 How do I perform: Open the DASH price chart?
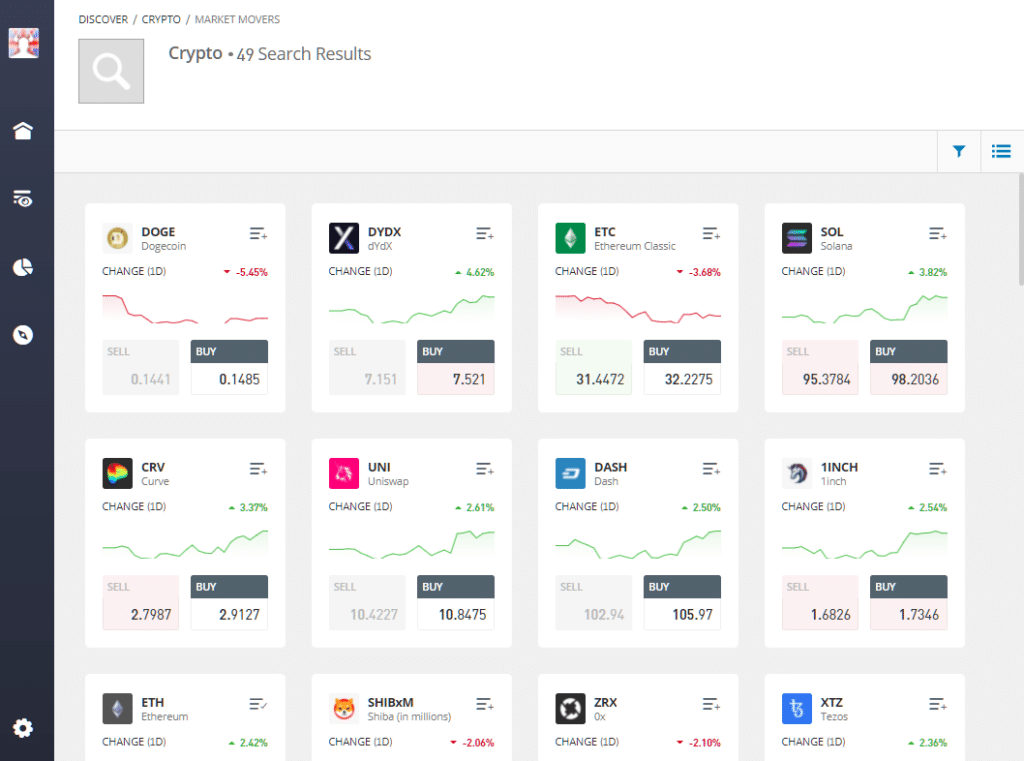point(638,544)
